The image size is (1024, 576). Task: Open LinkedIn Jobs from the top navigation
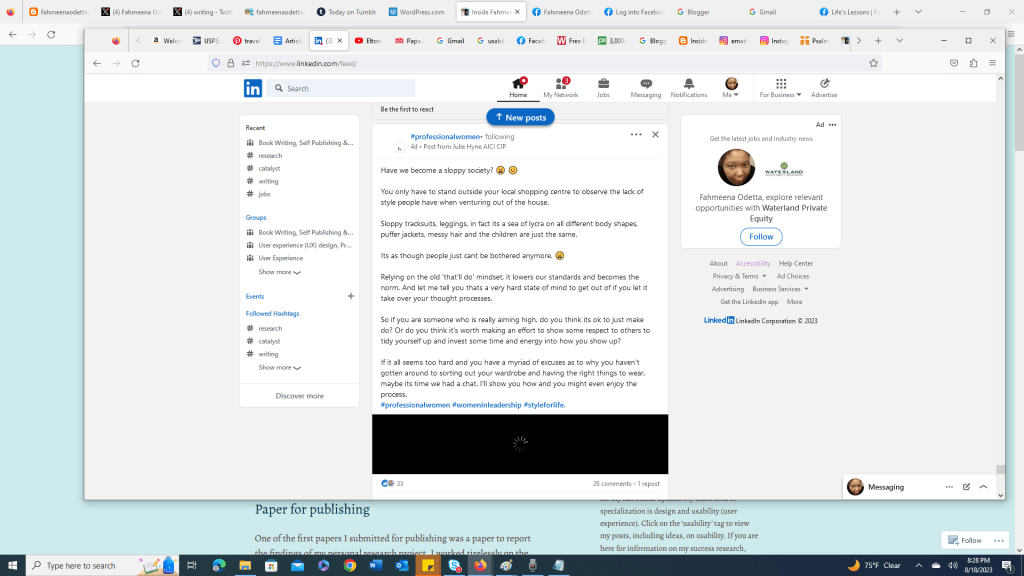[x=603, y=88]
